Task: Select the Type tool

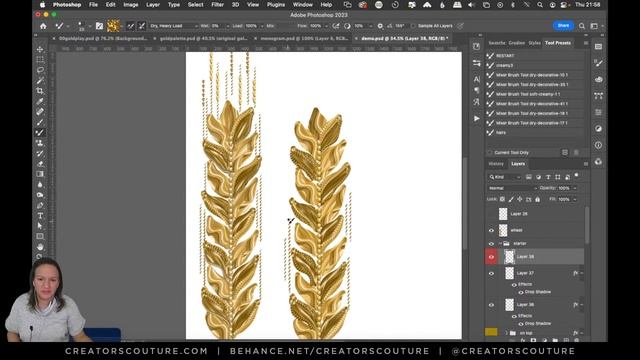Action: pos(40,216)
